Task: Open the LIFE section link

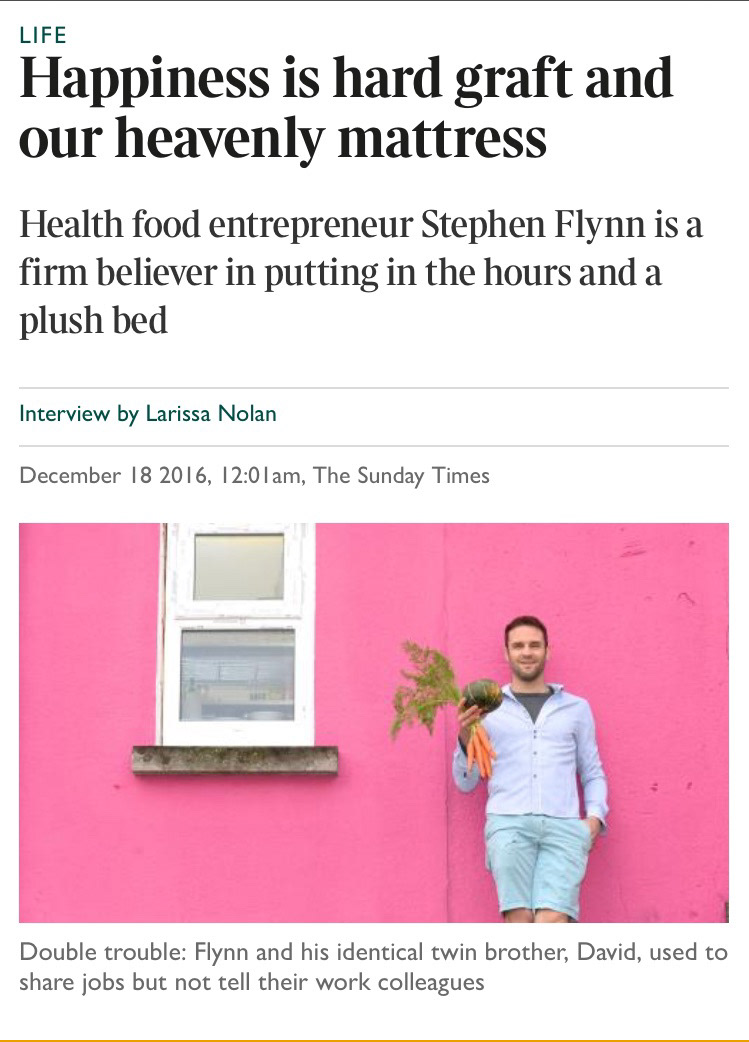Action: pos(43,35)
